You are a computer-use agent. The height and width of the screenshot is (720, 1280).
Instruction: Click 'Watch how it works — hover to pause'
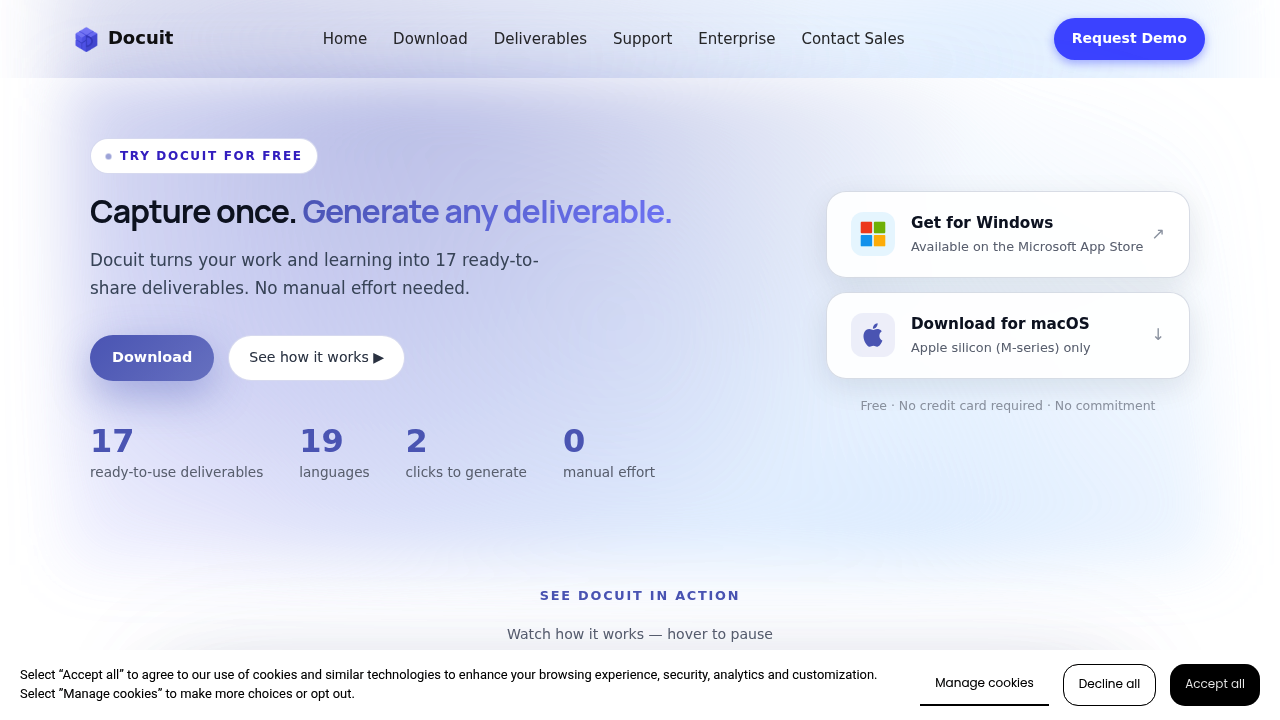[x=640, y=634]
